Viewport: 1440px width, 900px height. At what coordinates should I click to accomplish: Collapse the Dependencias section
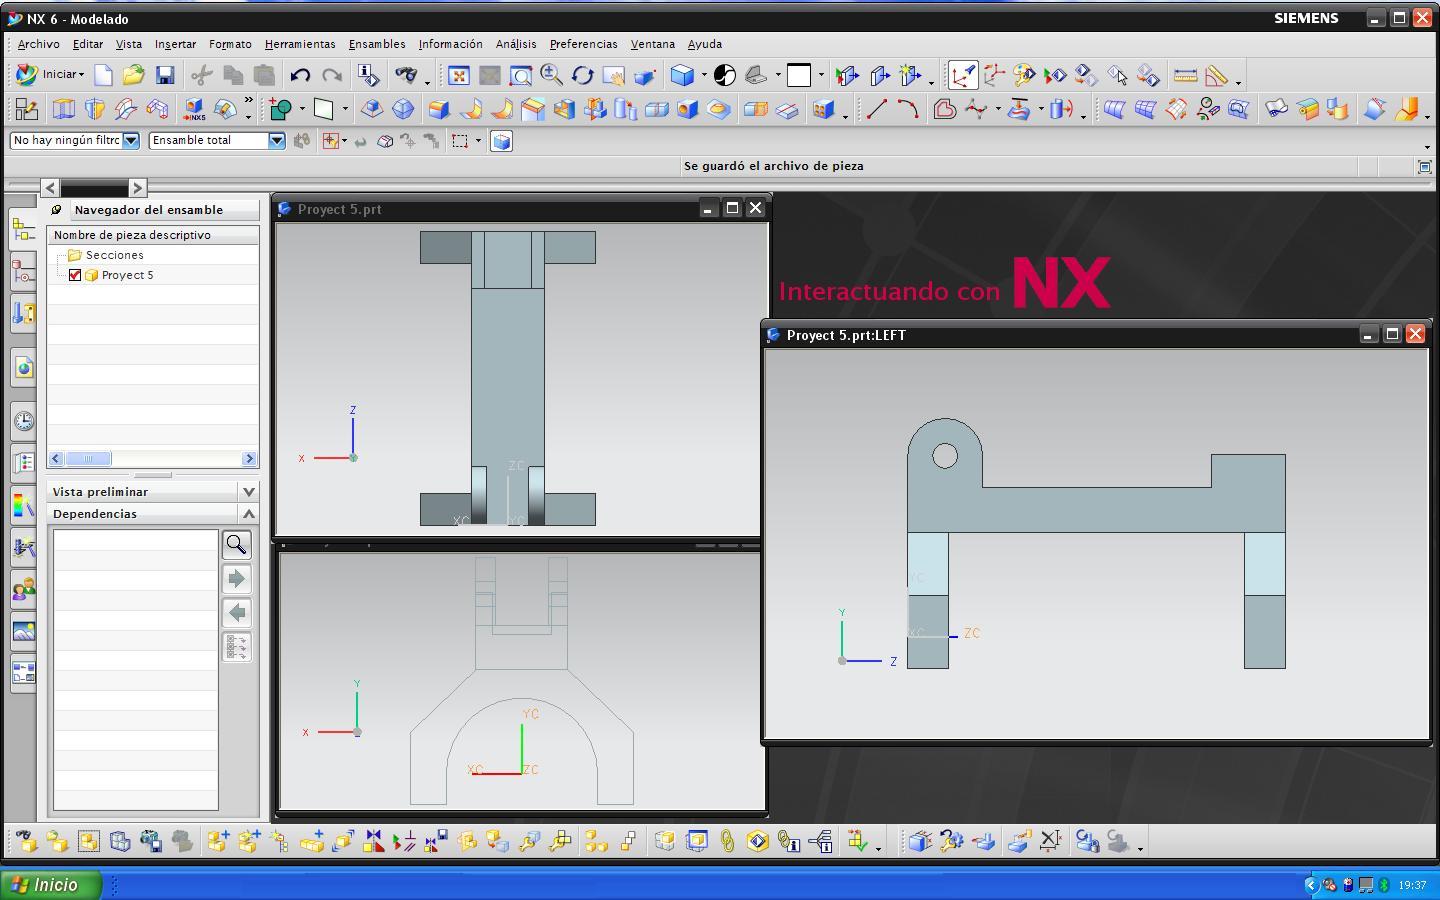249,514
